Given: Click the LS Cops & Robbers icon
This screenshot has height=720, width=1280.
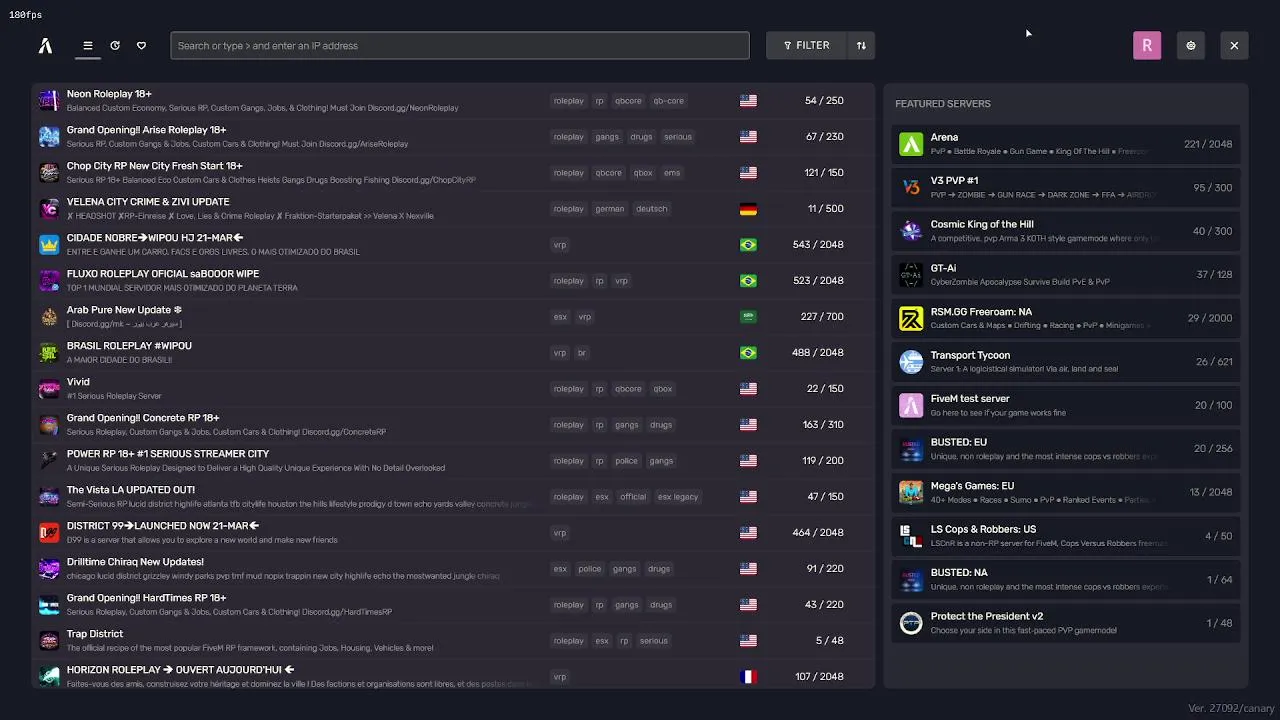Looking at the screenshot, I should (911, 536).
